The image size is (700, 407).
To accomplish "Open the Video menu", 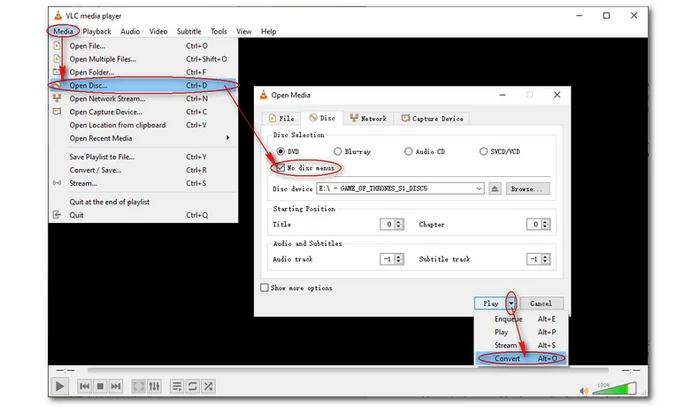I will [x=158, y=31].
